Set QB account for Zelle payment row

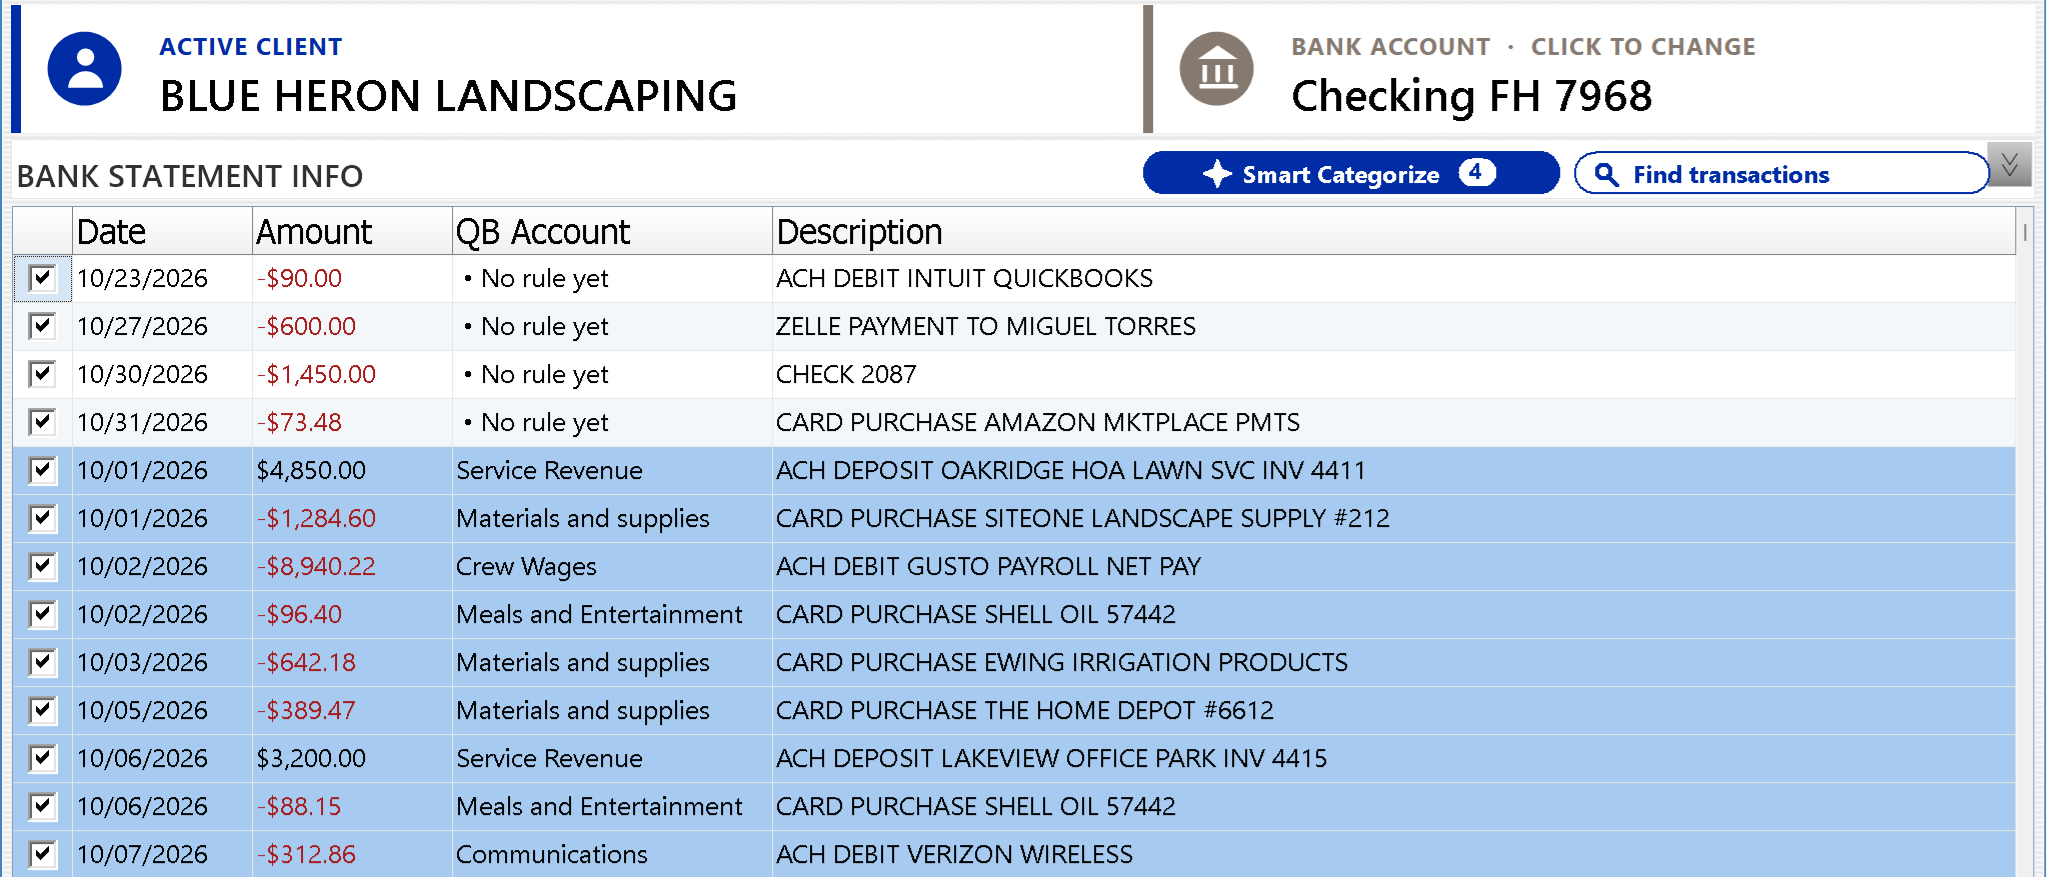coord(612,326)
